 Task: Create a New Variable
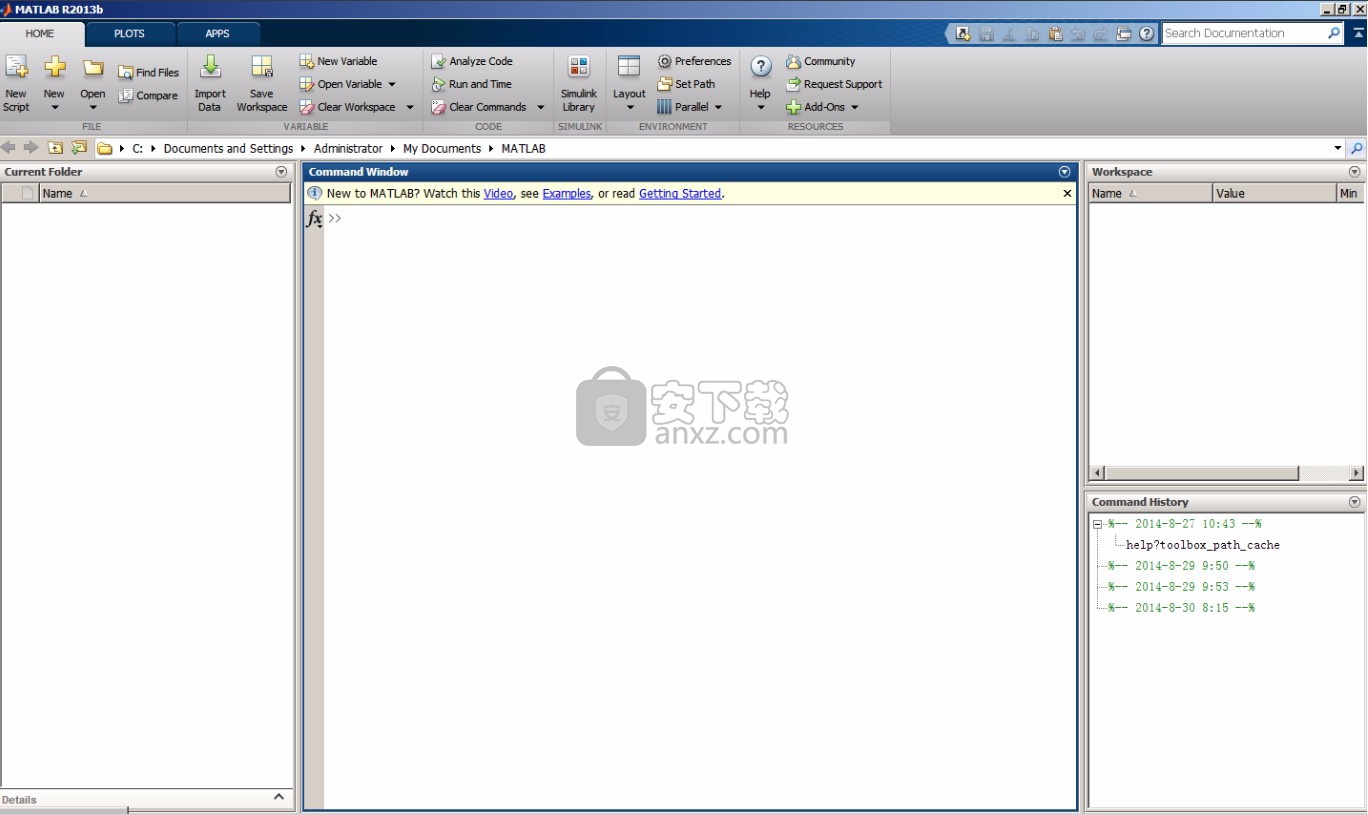(x=338, y=61)
